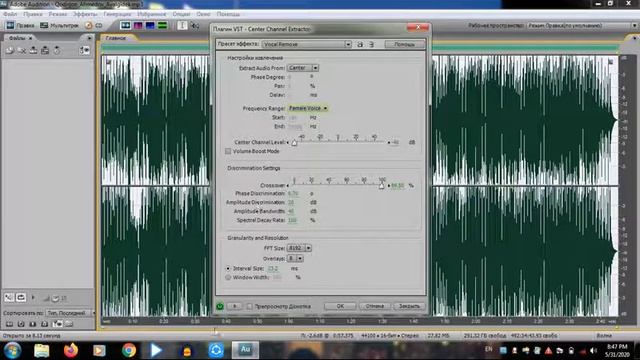Click the Помощь help button in dialog
640x360 pixels.
(405, 44)
